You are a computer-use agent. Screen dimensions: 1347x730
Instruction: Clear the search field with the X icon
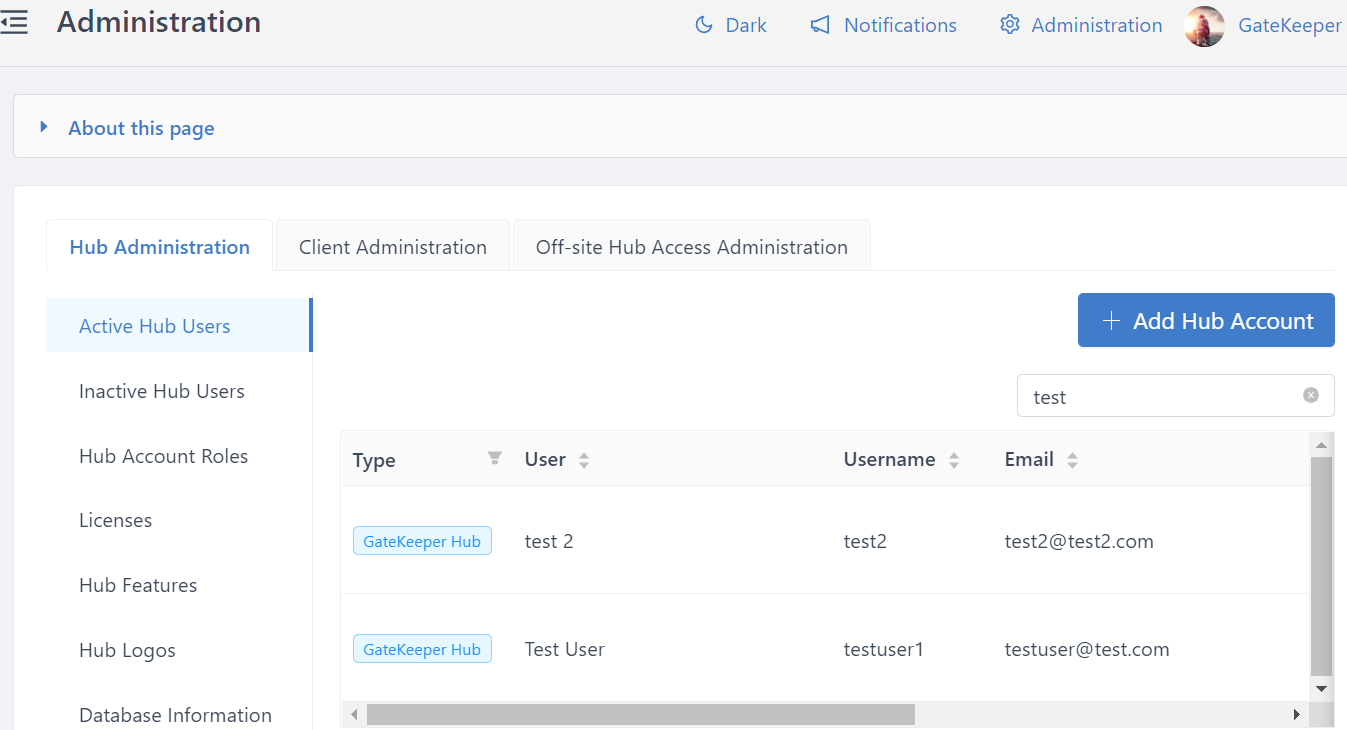pyautogui.click(x=1310, y=395)
